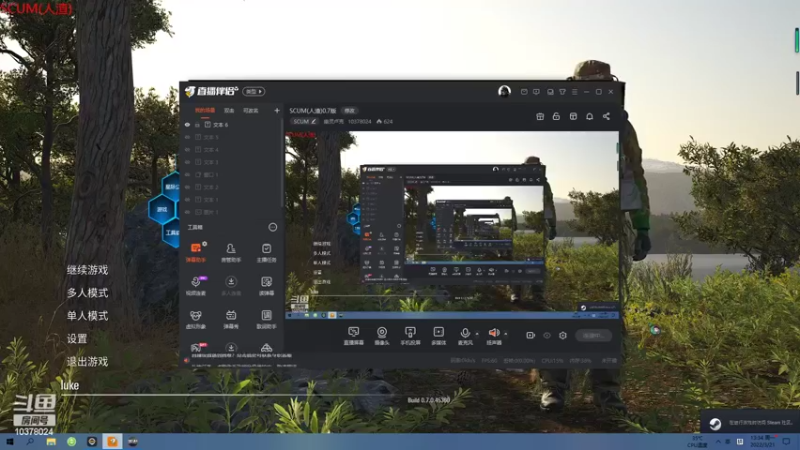Switch to the first scene tab (red)
Image resolution: width=800 pixels, height=450 pixels.
205,110
